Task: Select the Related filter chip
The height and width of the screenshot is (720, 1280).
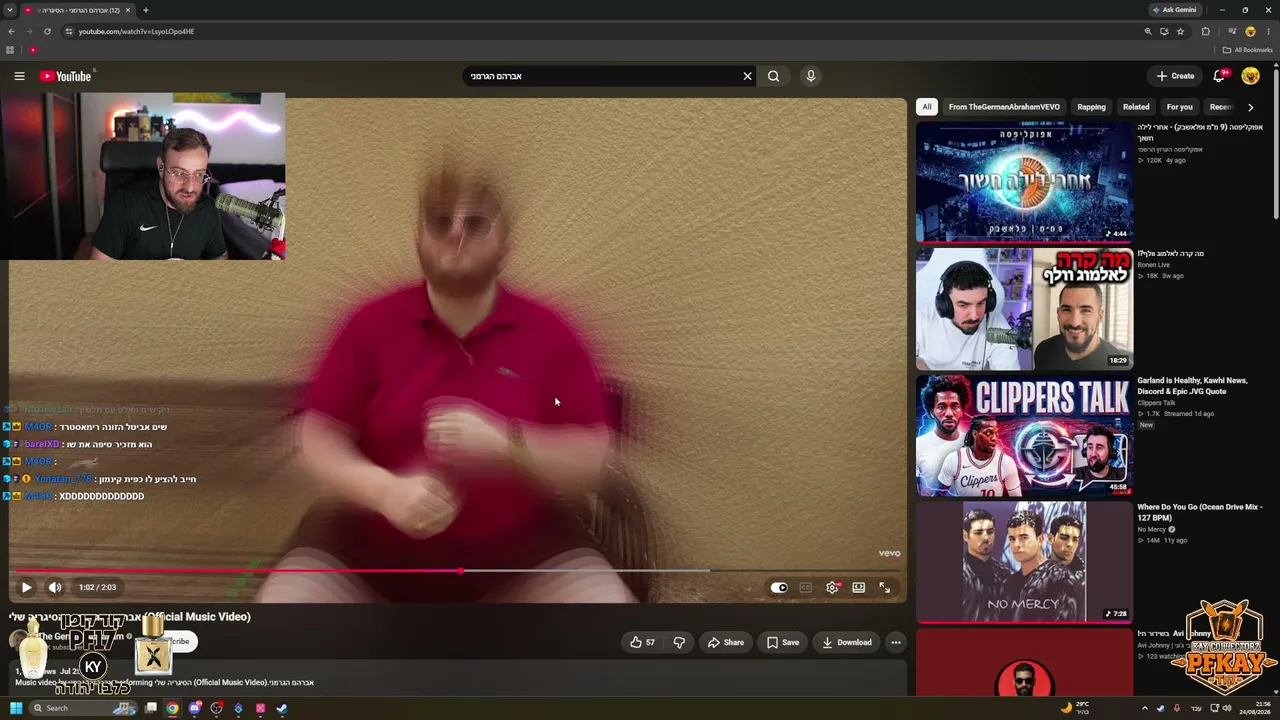Action: 1136,107
